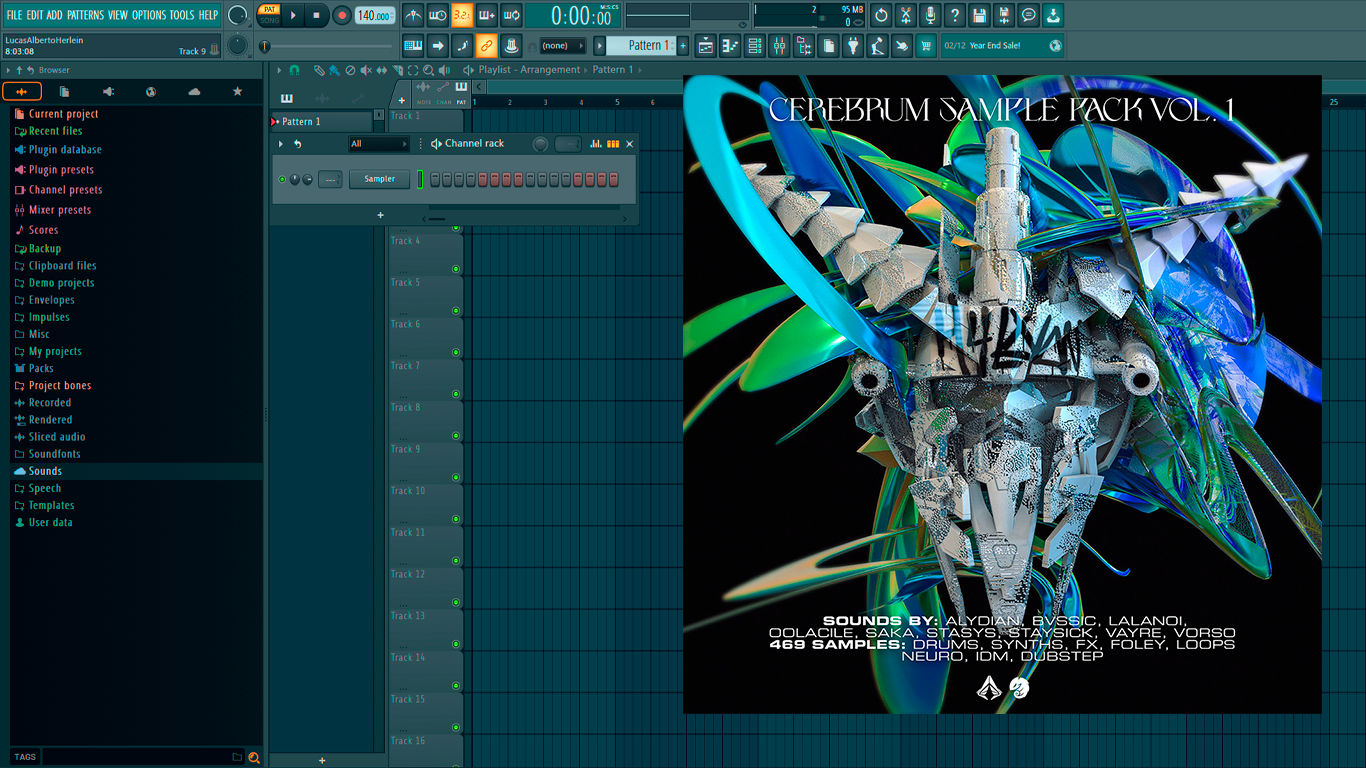Viewport: 1366px width, 768px height.
Task: Enable wait for input to start playing
Action: (437, 16)
